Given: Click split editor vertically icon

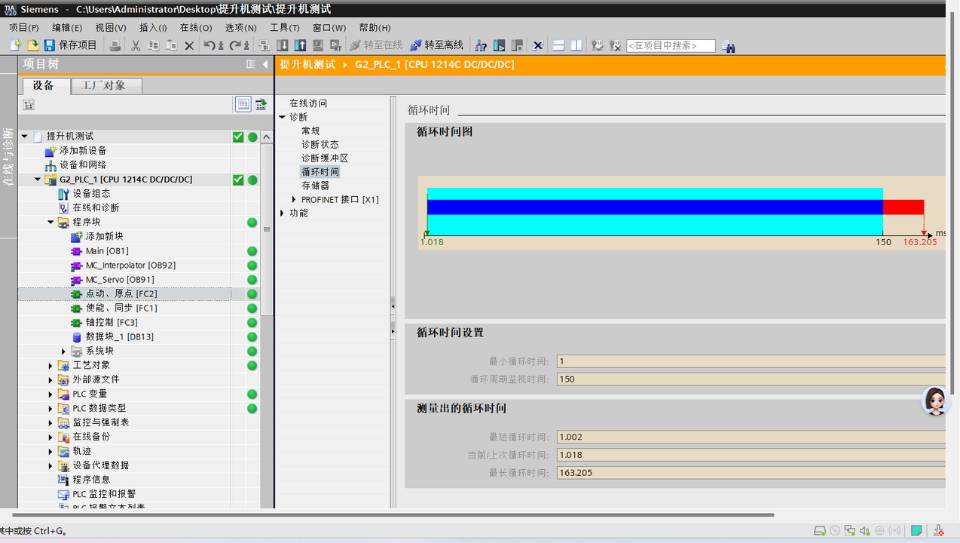Looking at the screenshot, I should pyautogui.click(x=576, y=45).
